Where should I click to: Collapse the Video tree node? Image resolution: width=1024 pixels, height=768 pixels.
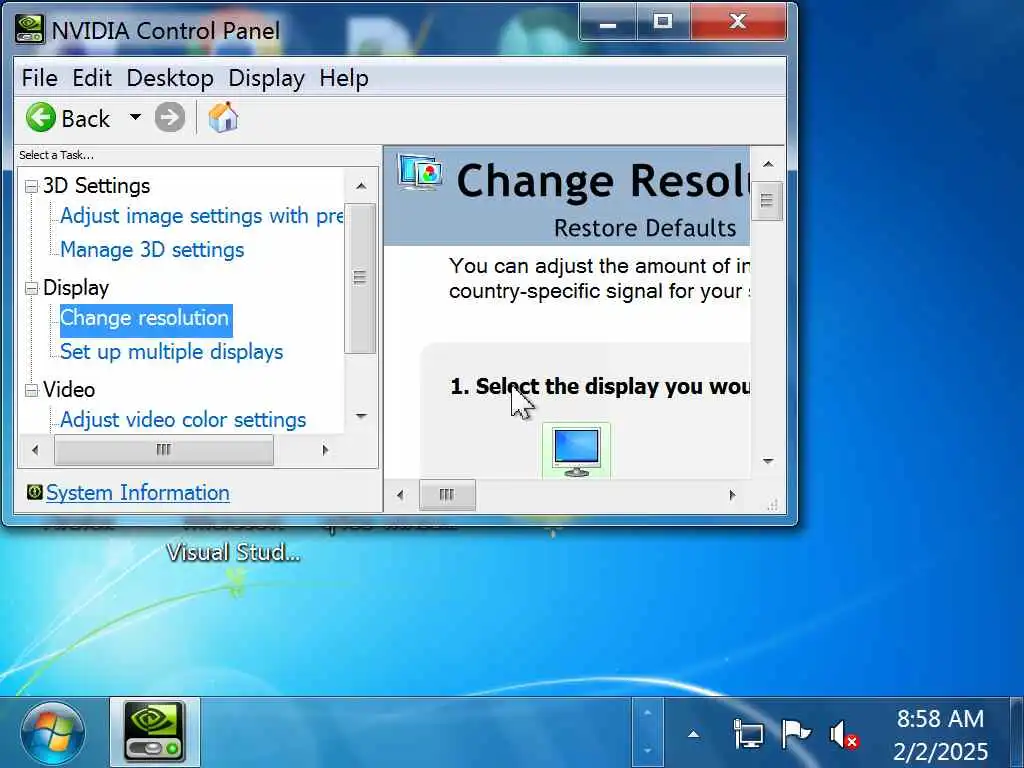point(31,390)
